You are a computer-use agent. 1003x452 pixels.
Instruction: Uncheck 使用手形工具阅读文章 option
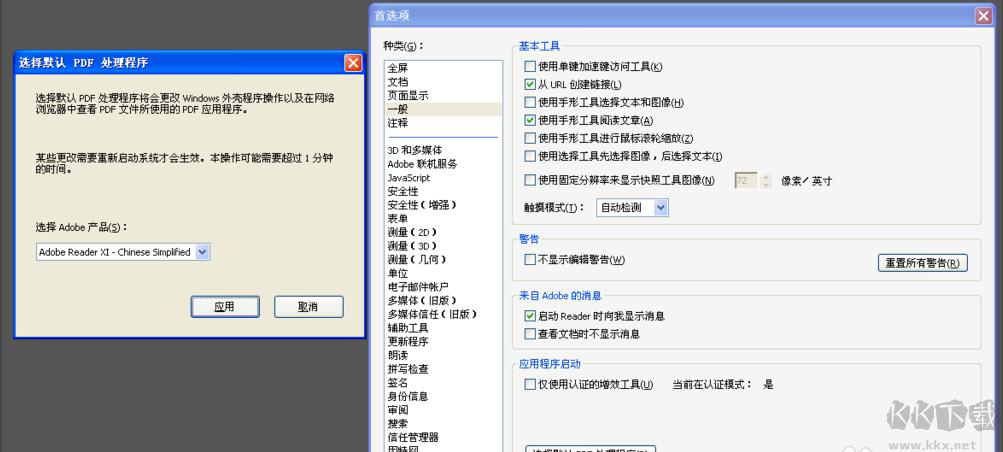(530, 120)
